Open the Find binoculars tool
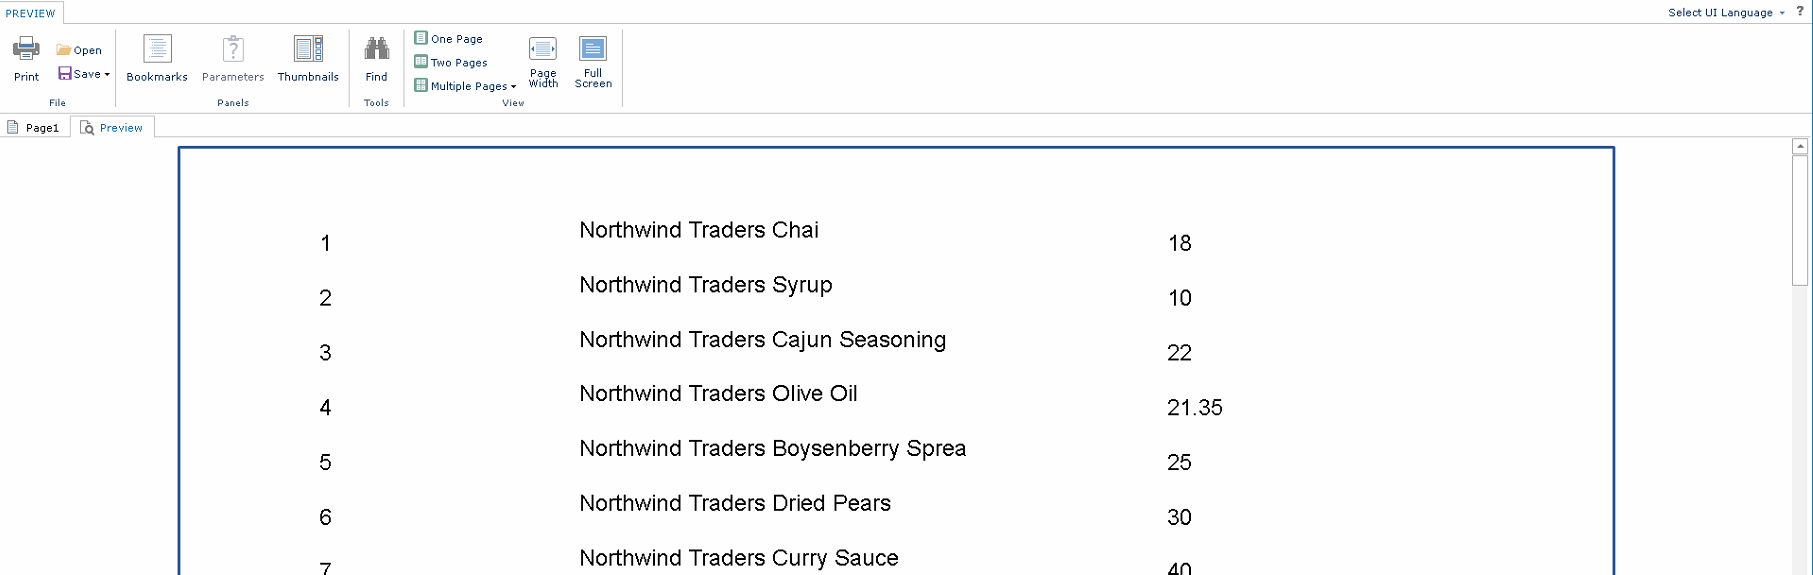Viewport: 1813px width, 575px height. click(376, 48)
